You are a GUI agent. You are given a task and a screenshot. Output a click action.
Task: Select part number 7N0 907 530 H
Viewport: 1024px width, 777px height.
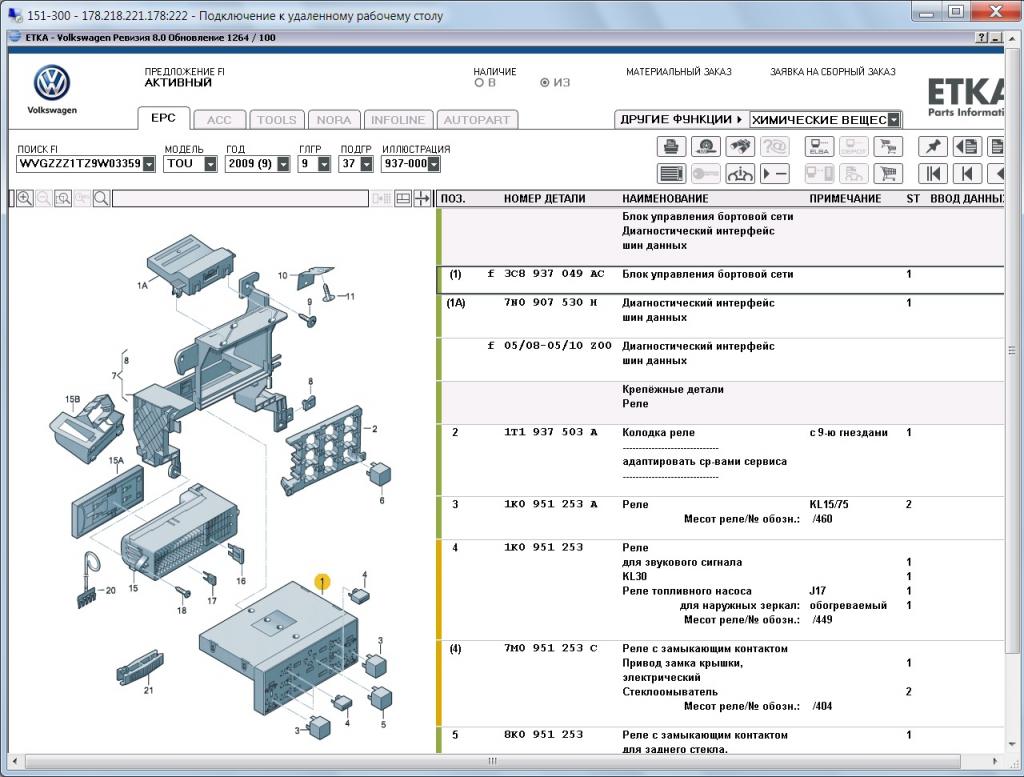pos(551,303)
